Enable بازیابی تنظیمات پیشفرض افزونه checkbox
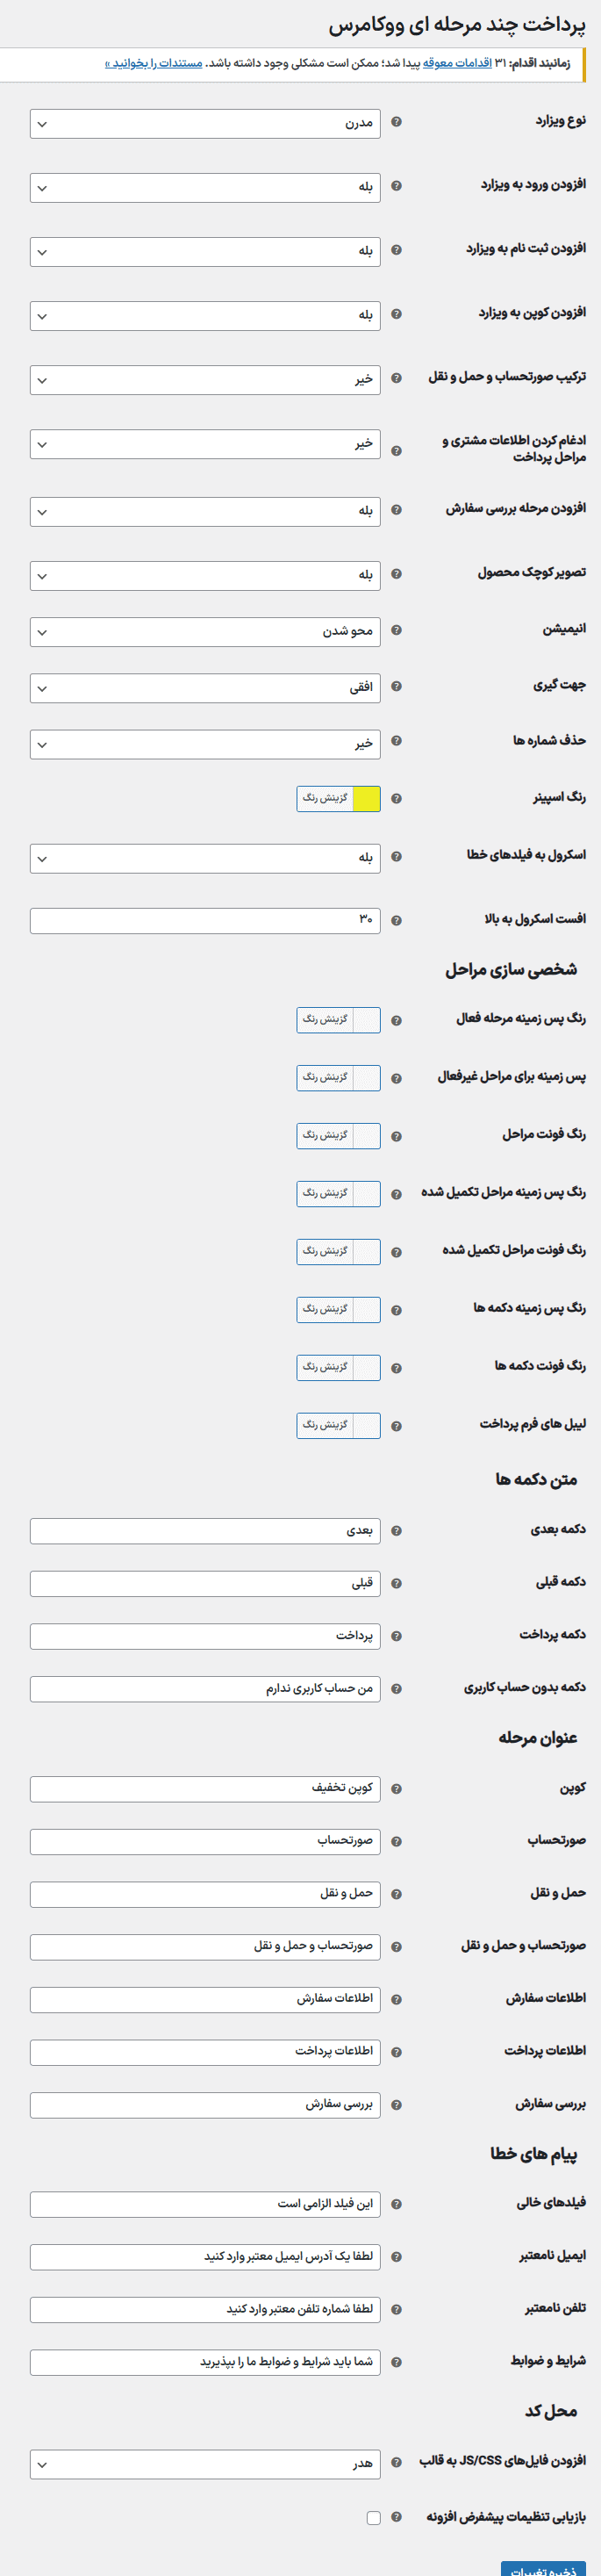Screen dimensions: 601x2576 coord(373,2518)
